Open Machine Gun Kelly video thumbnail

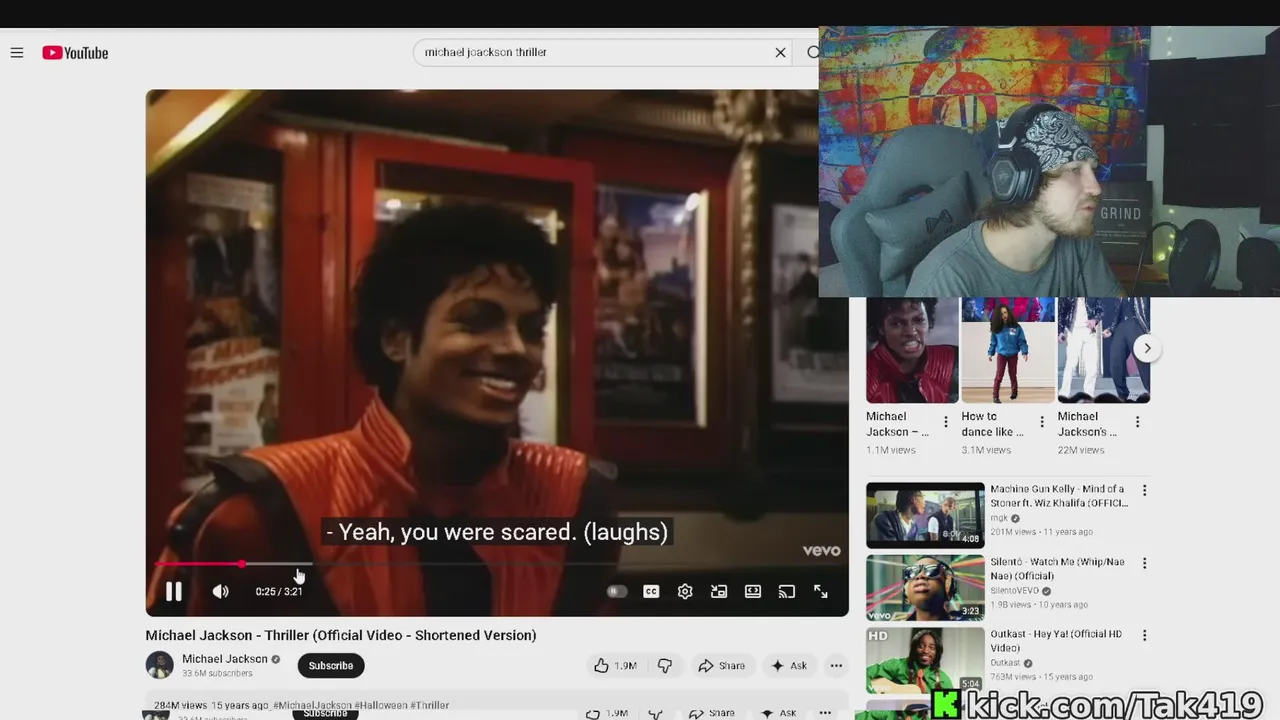point(925,515)
